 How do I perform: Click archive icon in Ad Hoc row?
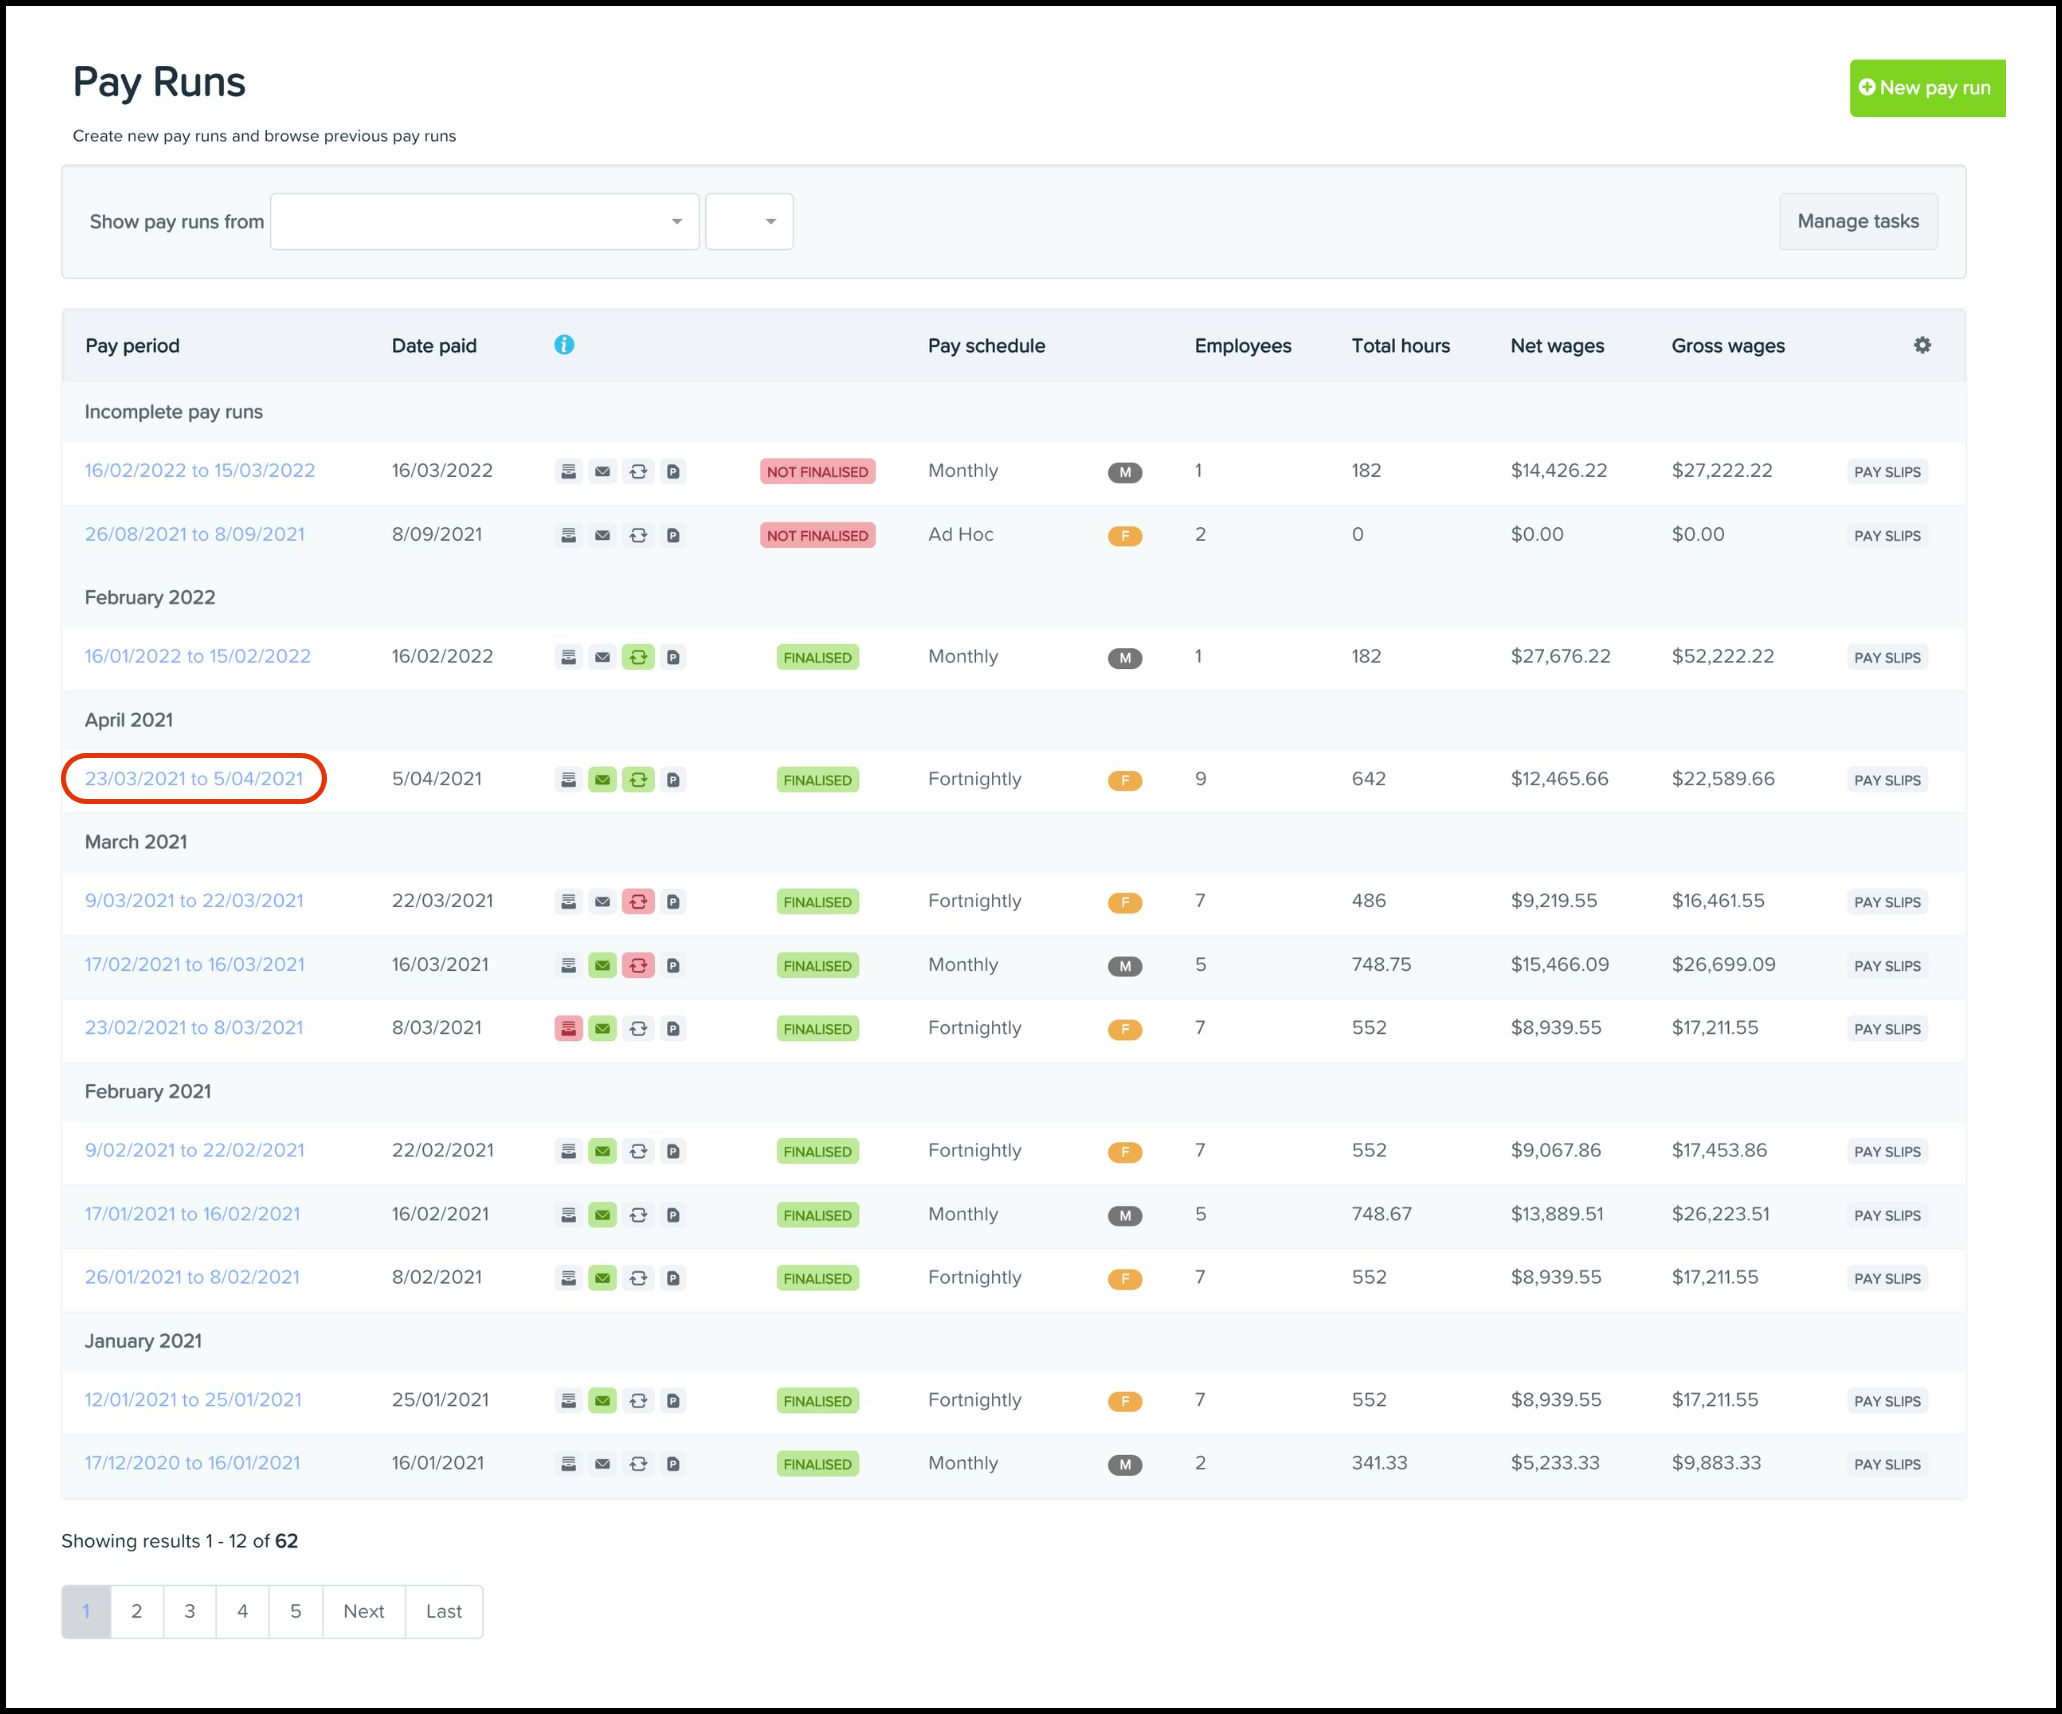click(568, 536)
